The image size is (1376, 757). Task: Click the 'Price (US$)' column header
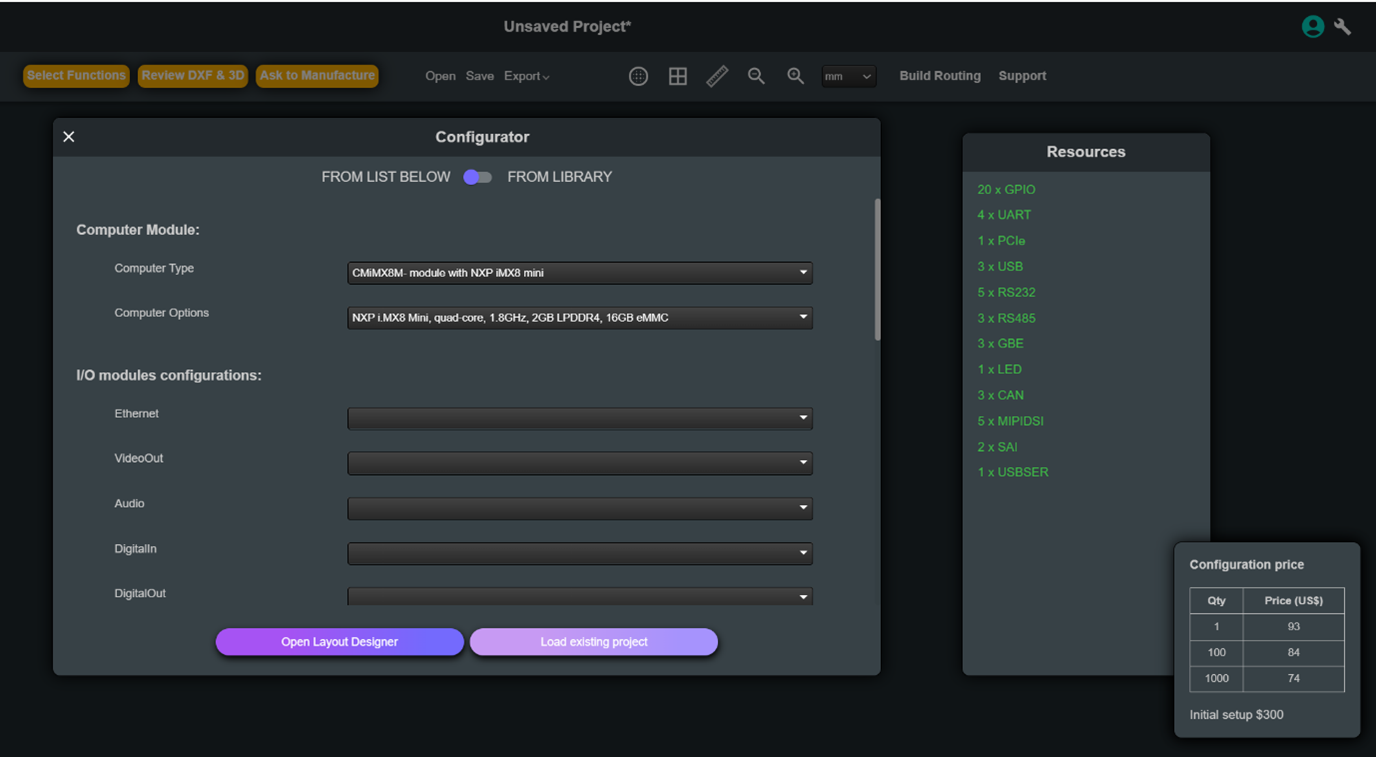pos(1294,601)
